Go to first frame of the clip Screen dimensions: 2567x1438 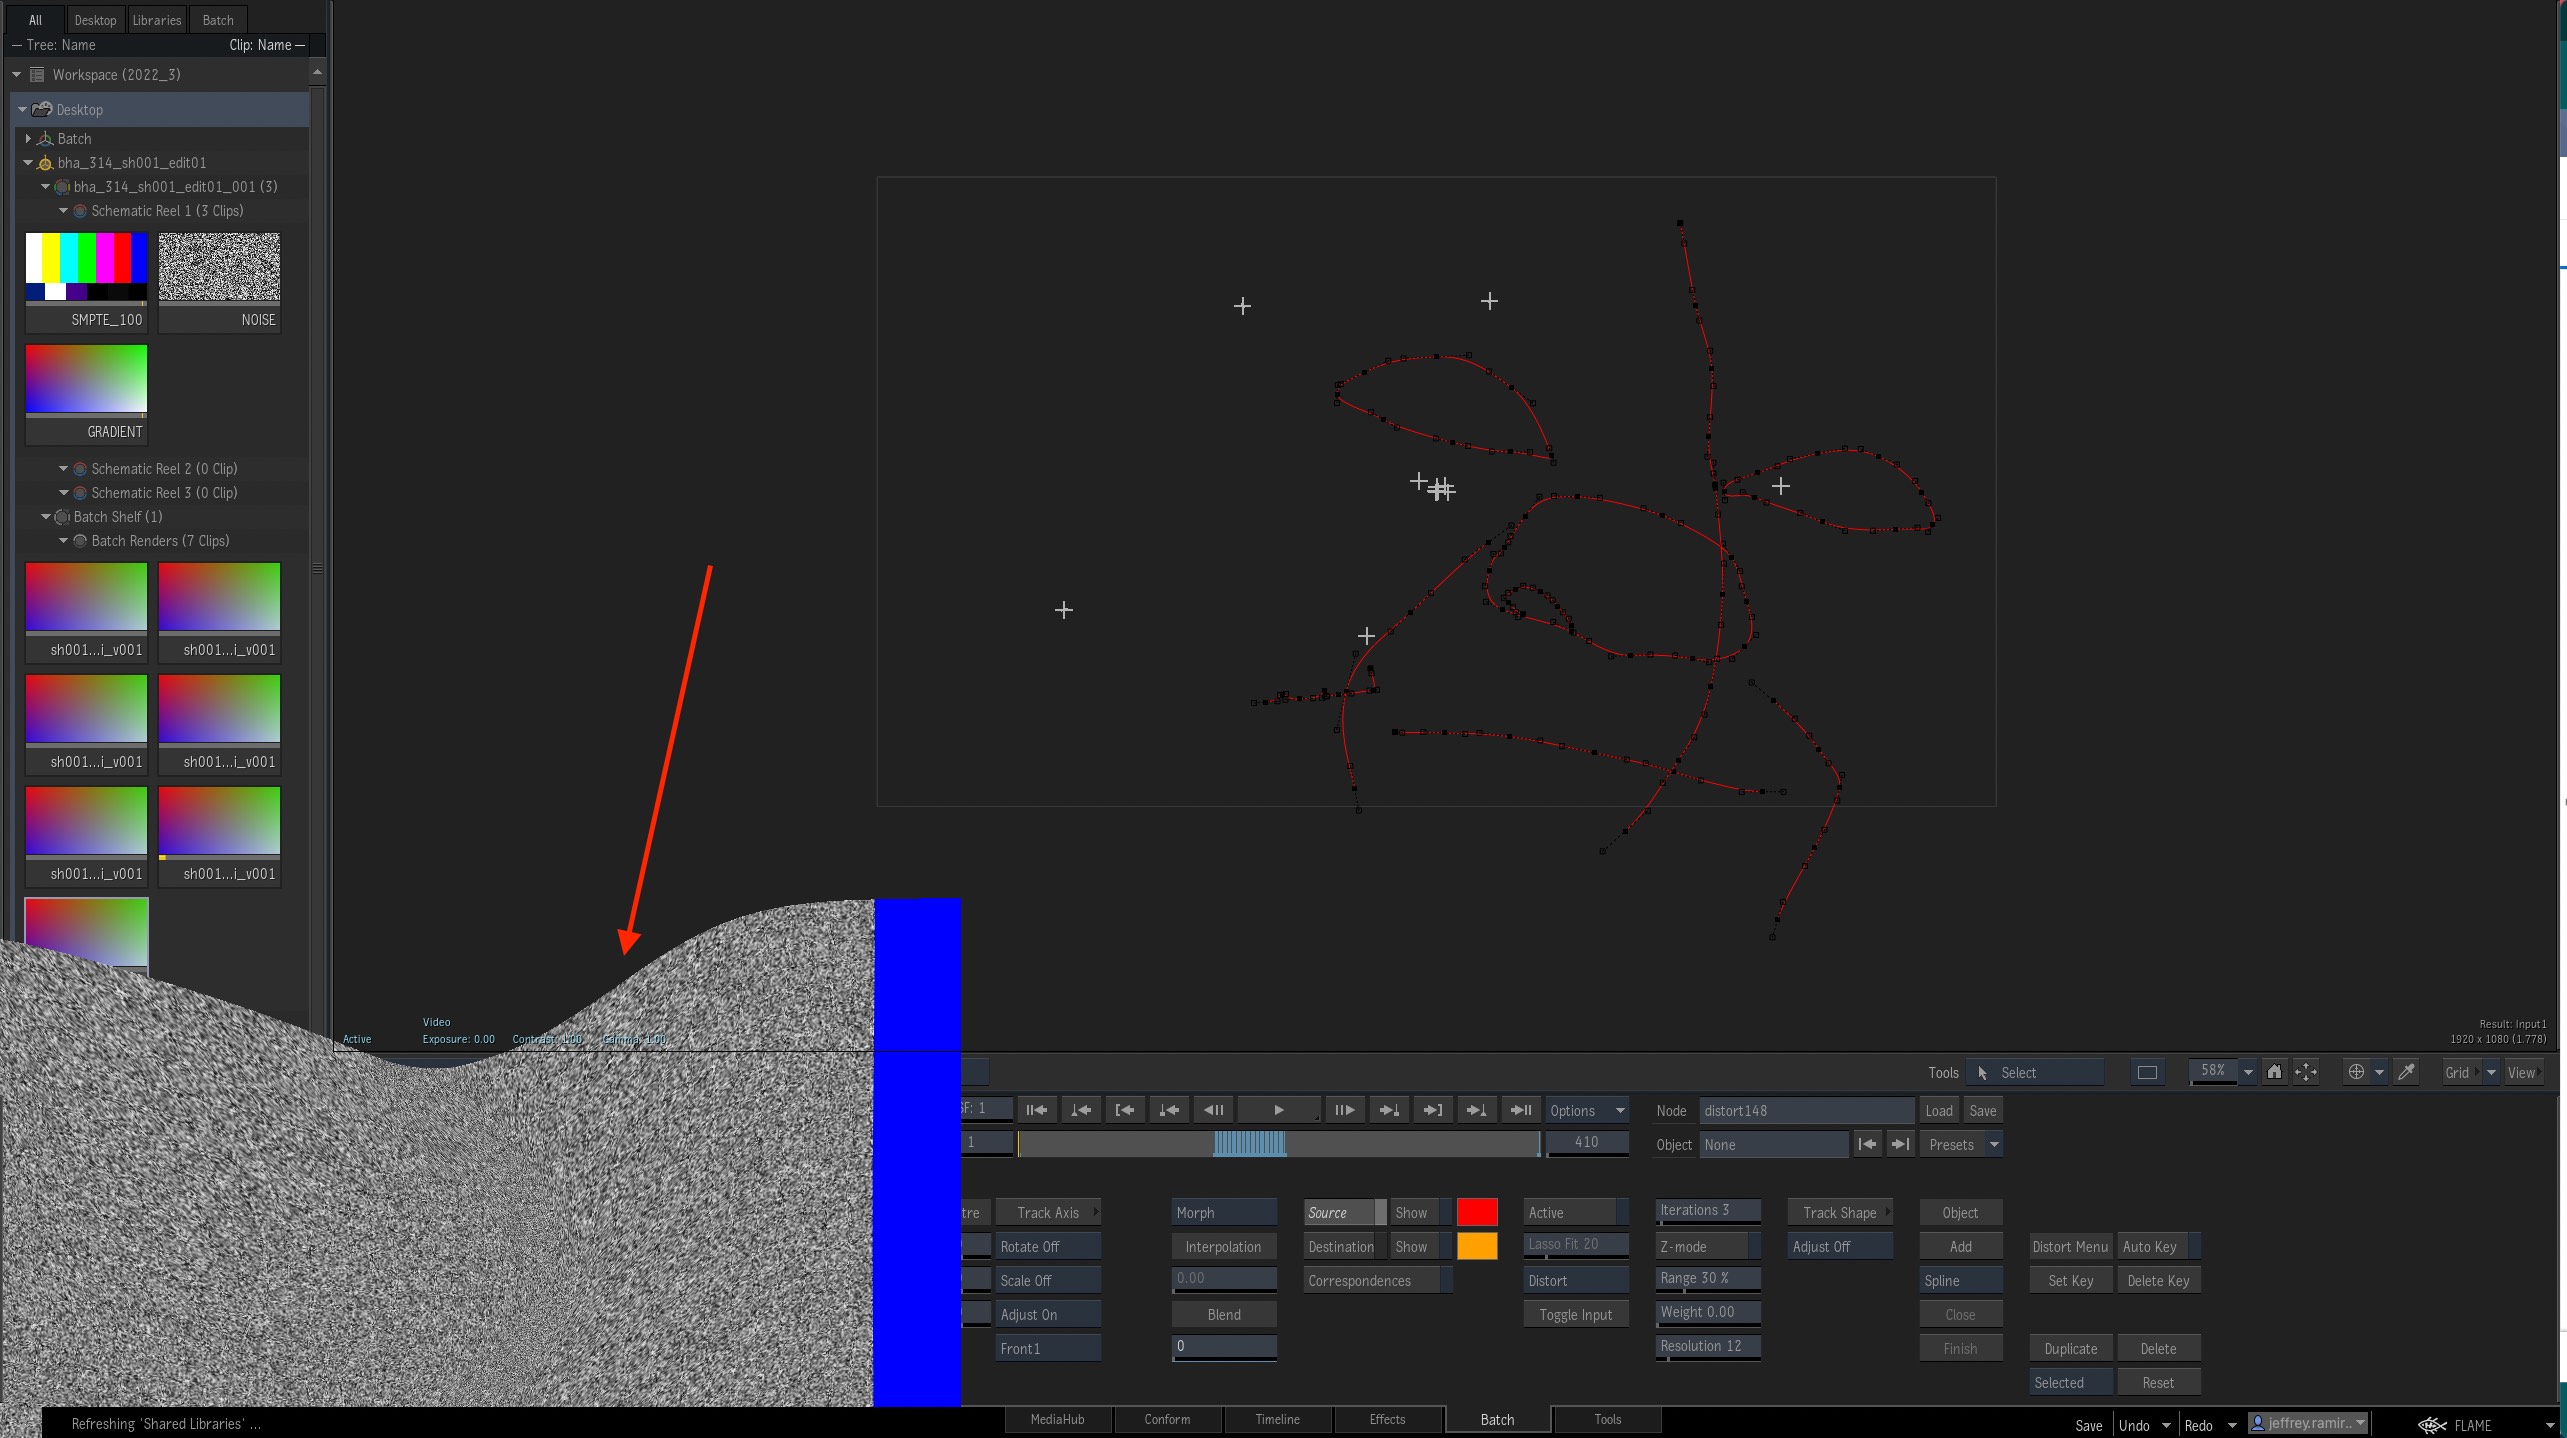pyautogui.click(x=1037, y=1110)
